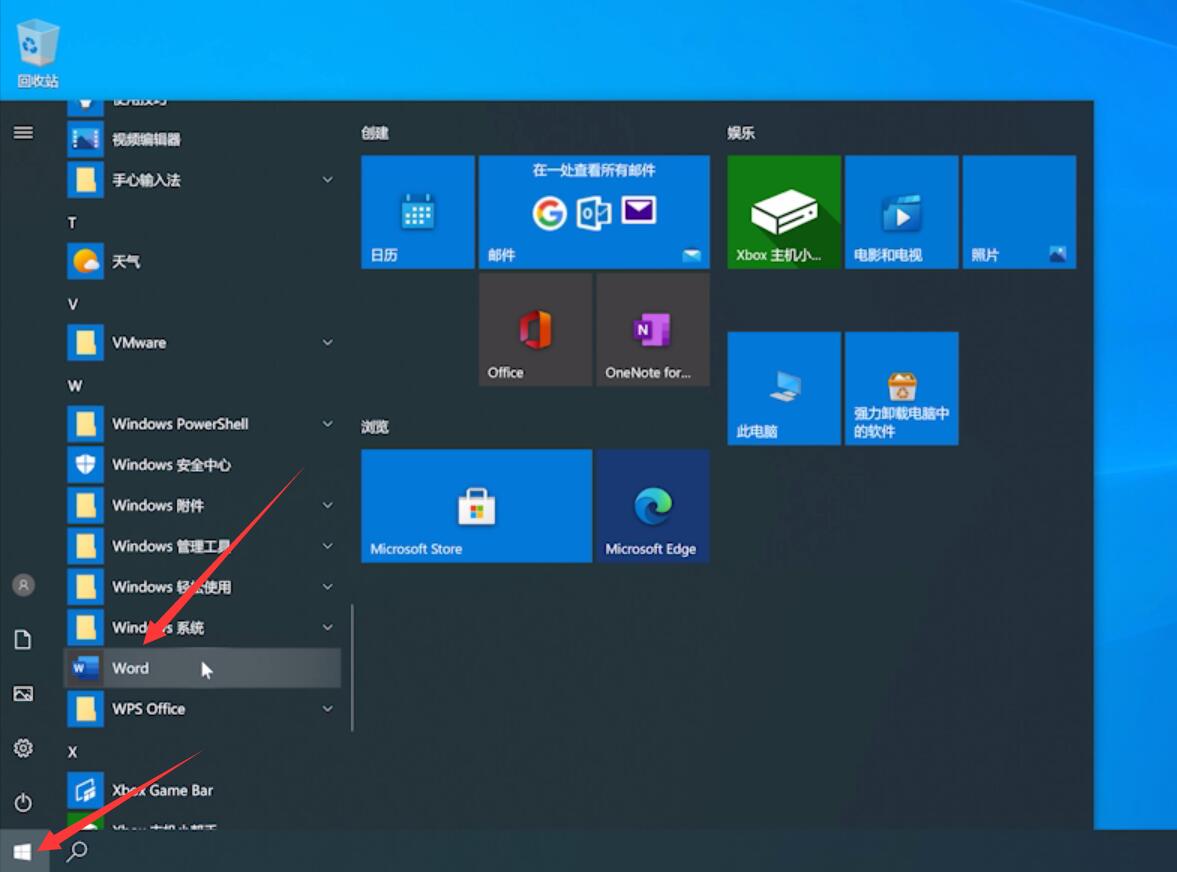This screenshot has height=872, width=1177.
Task: Open Windows Security Center (安全中心)
Action: point(203,465)
